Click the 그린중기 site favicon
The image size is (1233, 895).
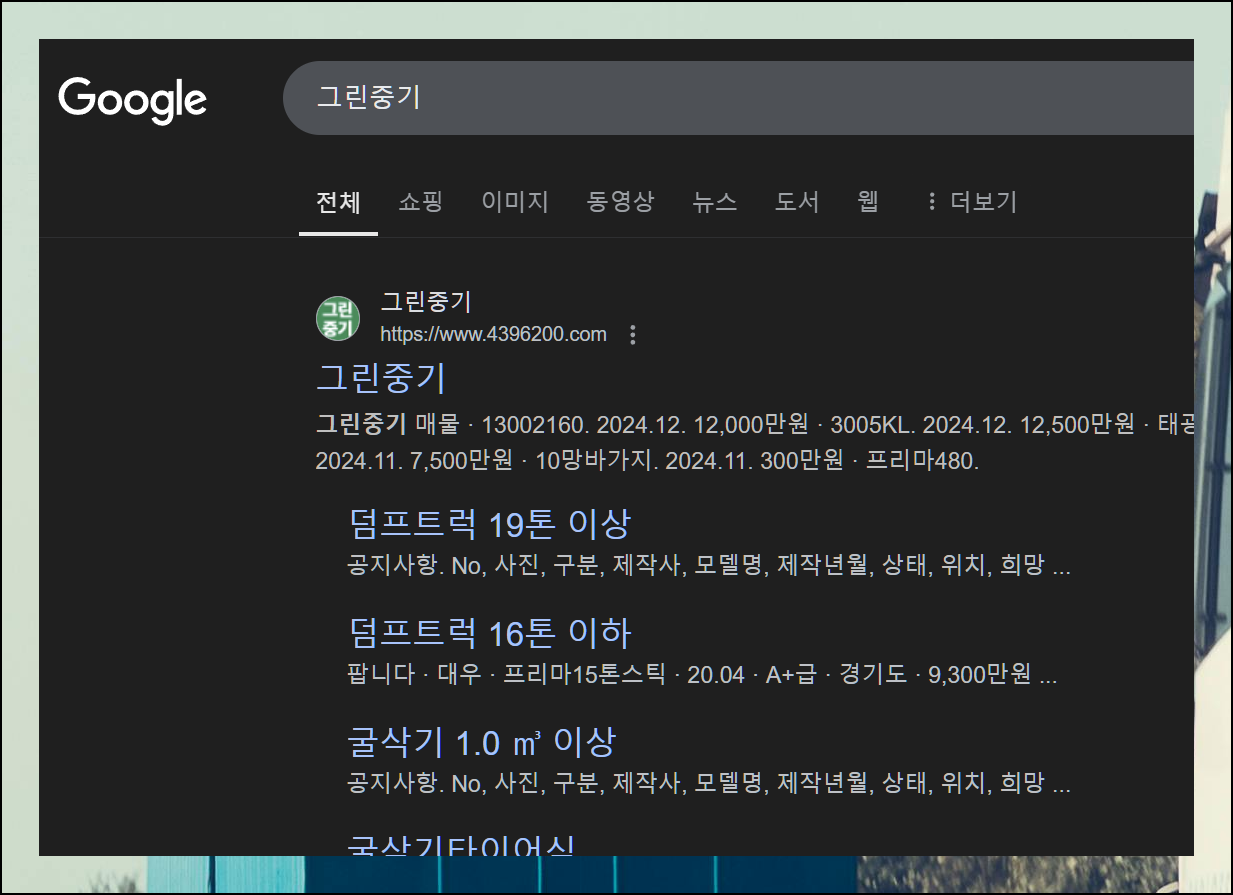coord(338,318)
